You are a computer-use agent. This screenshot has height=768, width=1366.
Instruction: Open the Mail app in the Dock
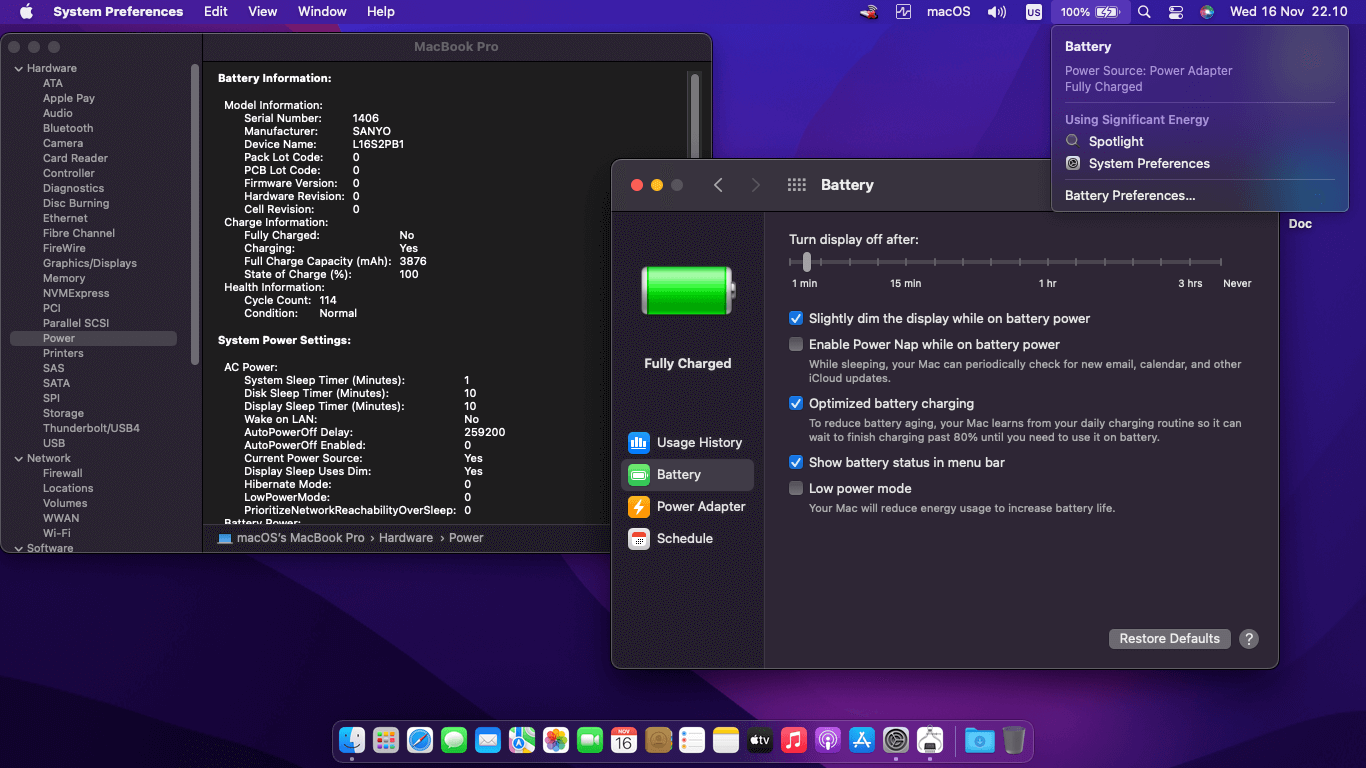tap(488, 740)
